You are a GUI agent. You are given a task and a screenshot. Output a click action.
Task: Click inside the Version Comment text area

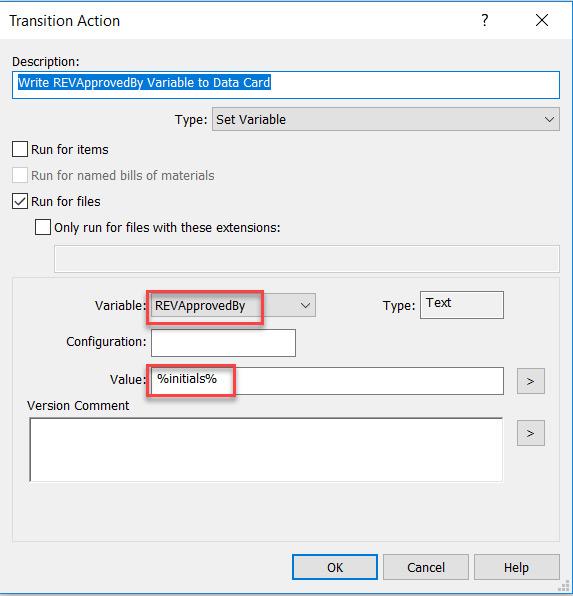[x=266, y=450]
